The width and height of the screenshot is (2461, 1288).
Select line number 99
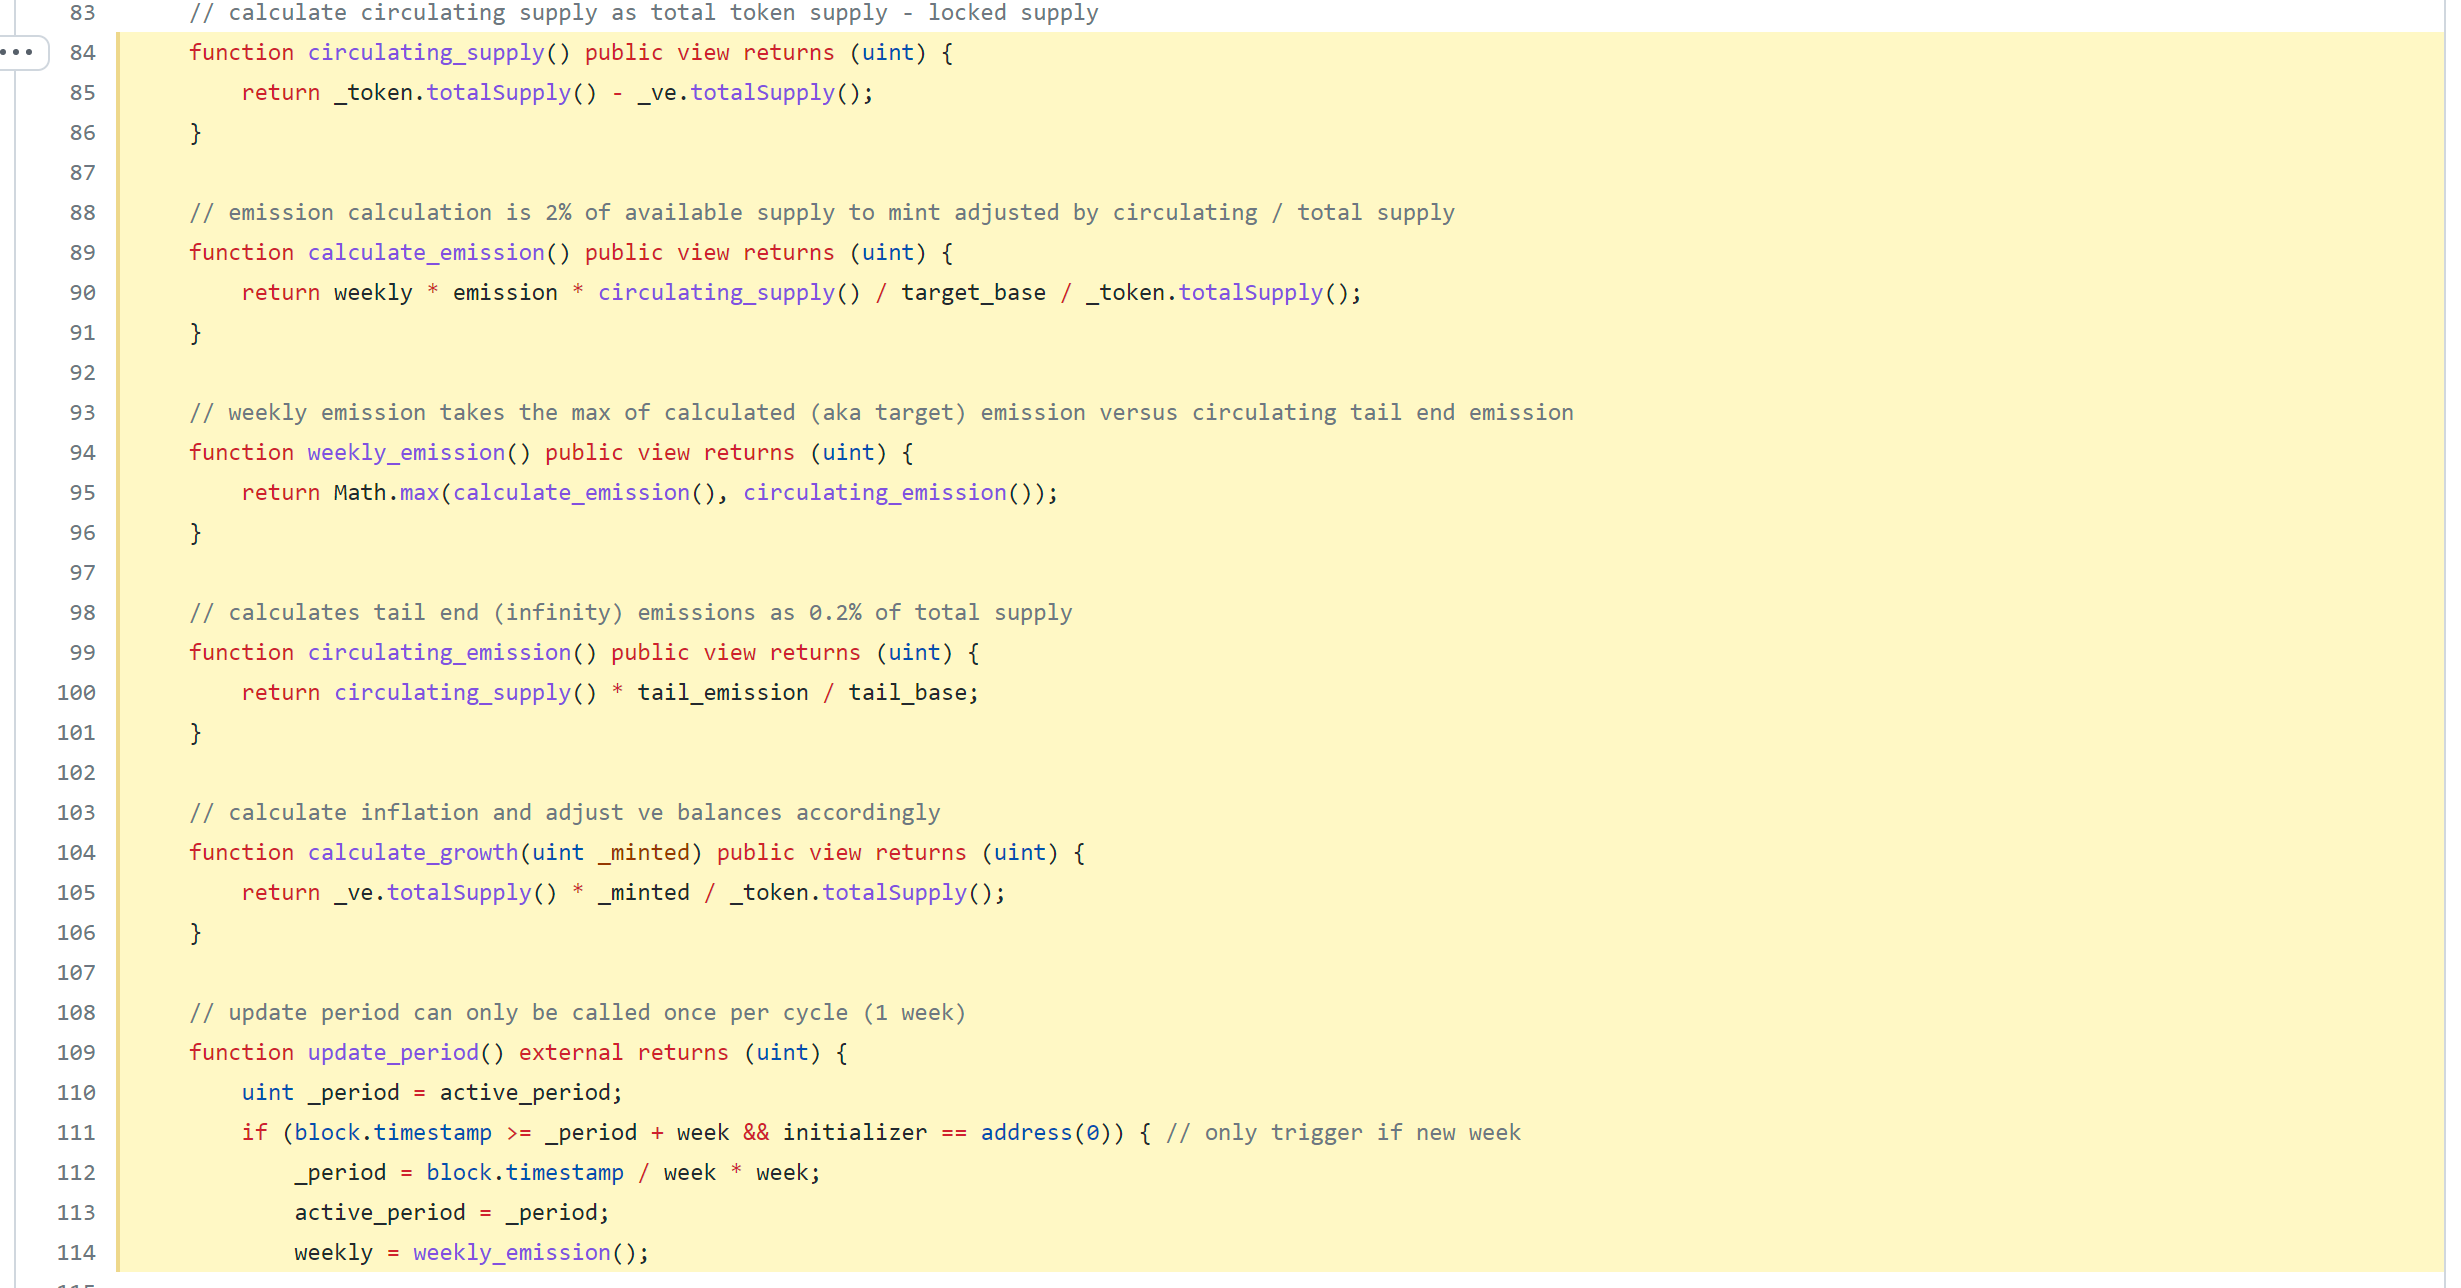pyautogui.click(x=83, y=653)
